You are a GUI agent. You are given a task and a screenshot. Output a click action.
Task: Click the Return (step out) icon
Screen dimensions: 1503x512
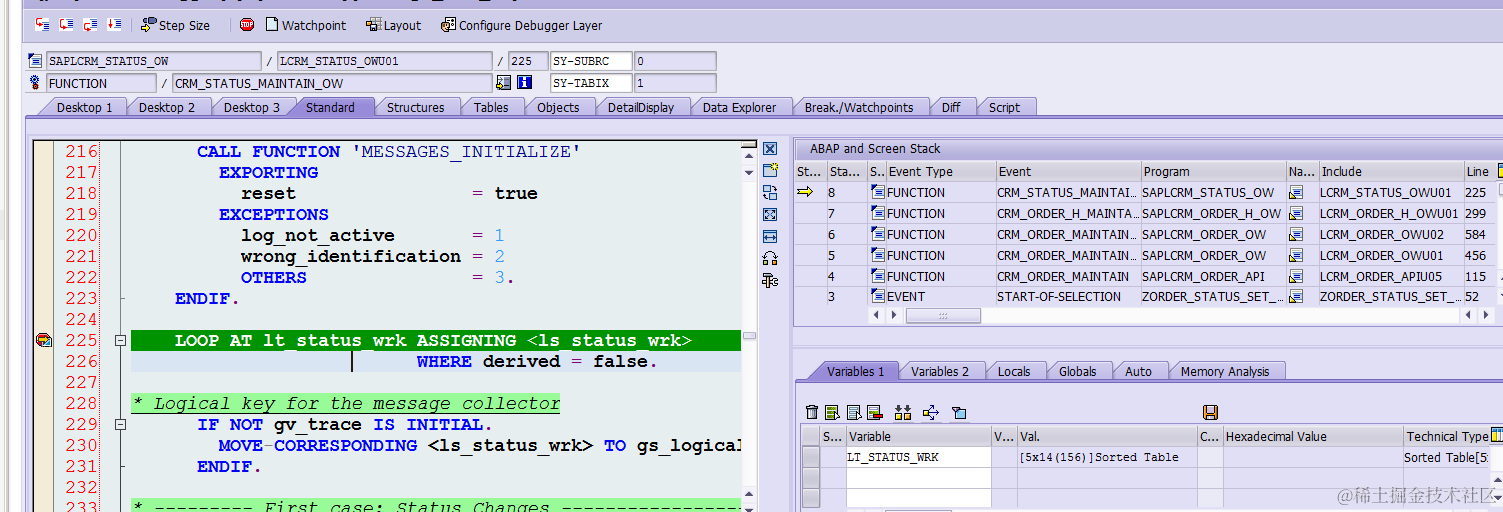pyautogui.click(x=90, y=24)
